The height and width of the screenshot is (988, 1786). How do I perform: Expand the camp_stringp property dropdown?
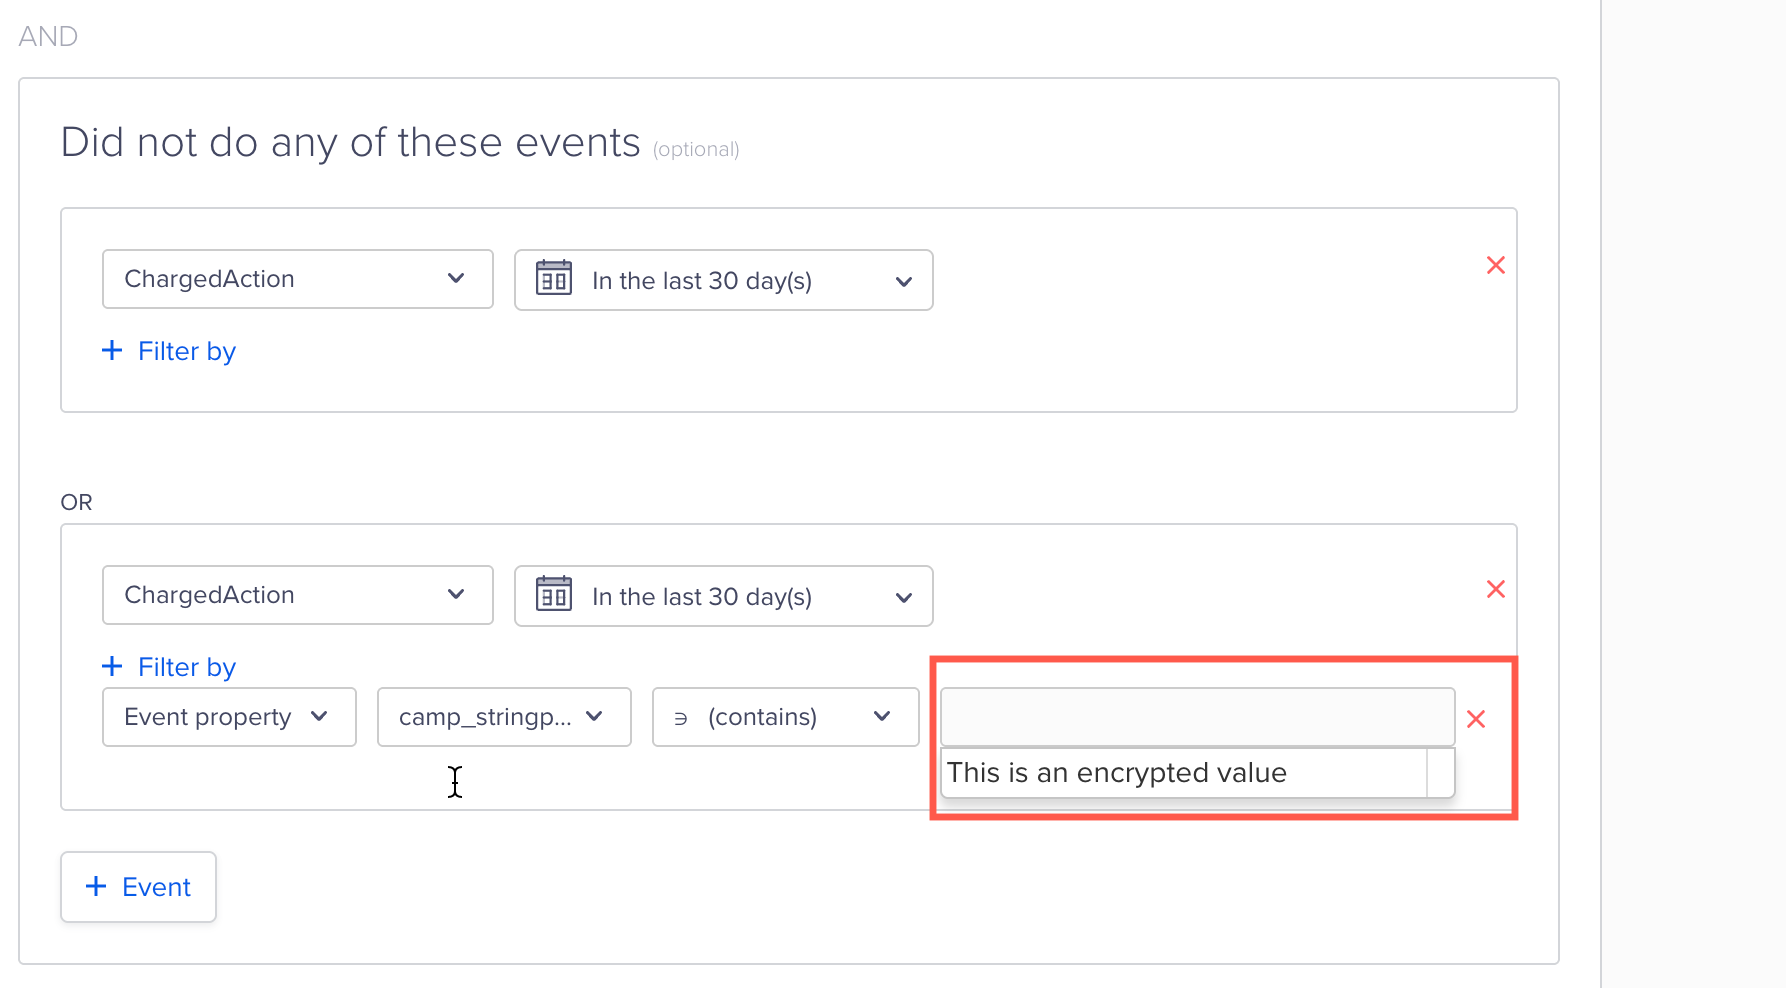click(x=504, y=717)
